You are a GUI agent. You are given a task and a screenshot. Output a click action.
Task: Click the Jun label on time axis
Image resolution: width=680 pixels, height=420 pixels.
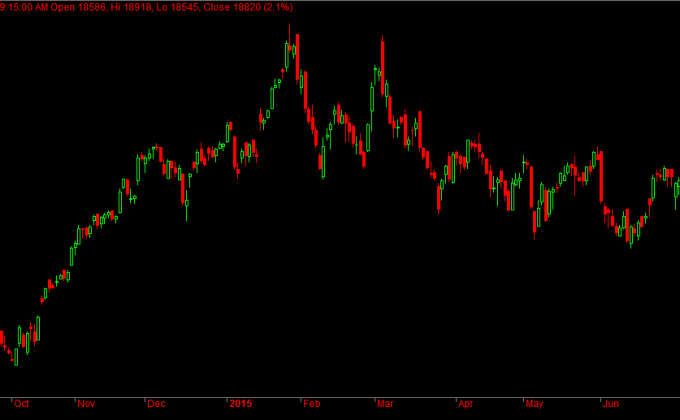click(611, 404)
